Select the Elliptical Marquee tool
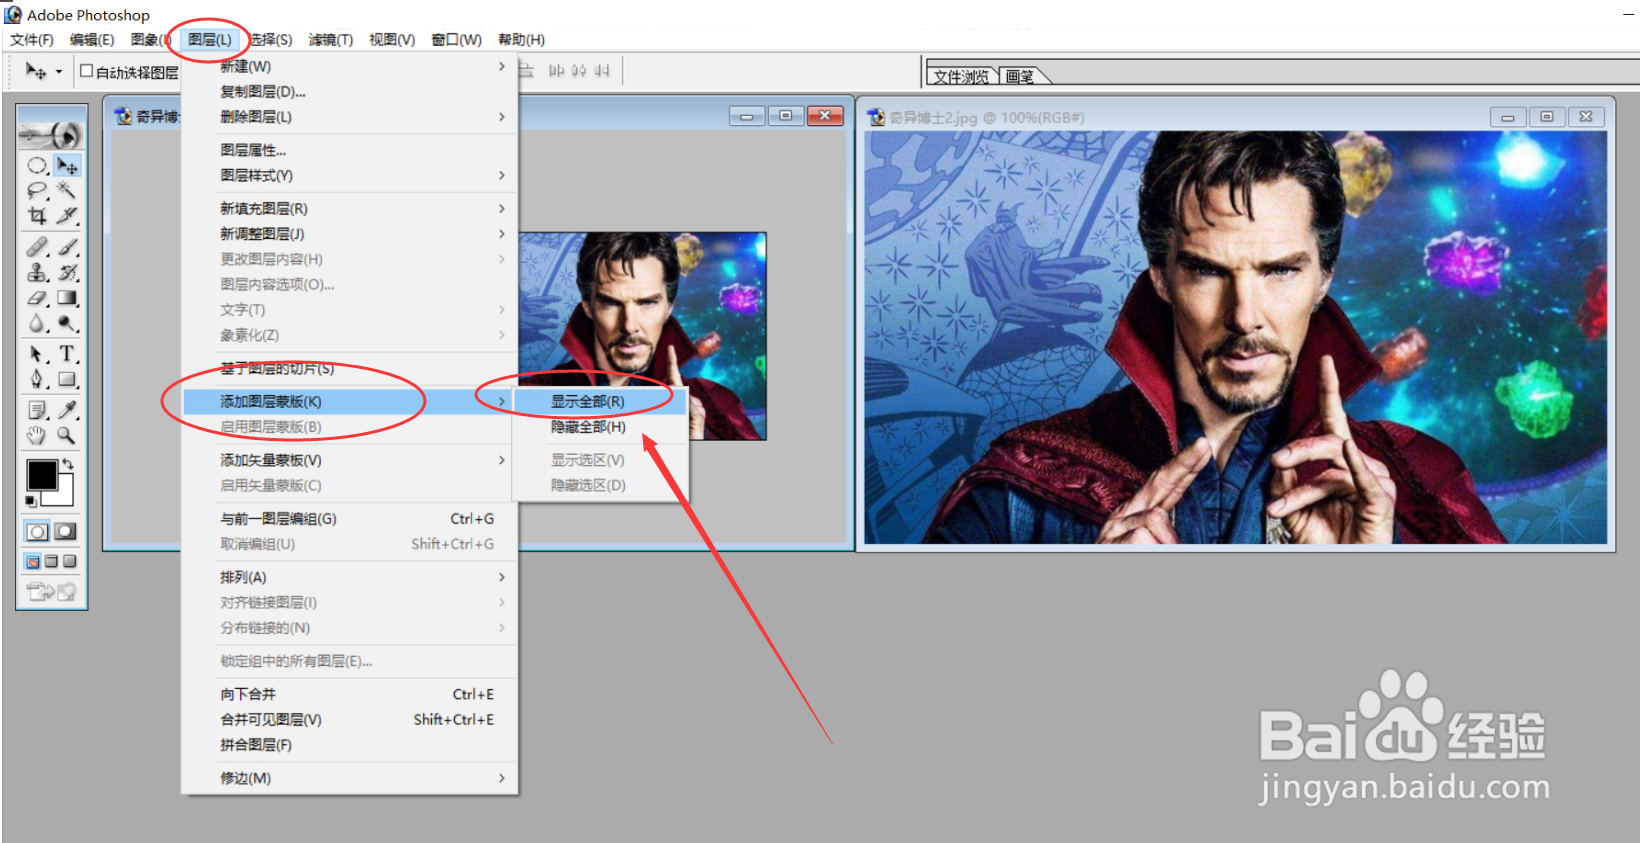Image resolution: width=1640 pixels, height=843 pixels. coord(38,165)
